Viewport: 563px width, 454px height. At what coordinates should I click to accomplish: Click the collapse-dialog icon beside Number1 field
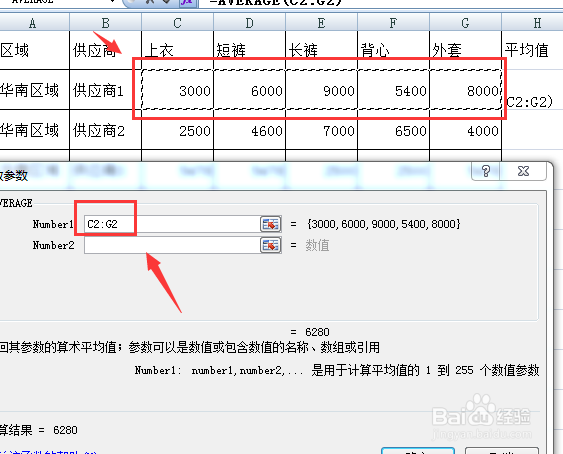click(270, 224)
